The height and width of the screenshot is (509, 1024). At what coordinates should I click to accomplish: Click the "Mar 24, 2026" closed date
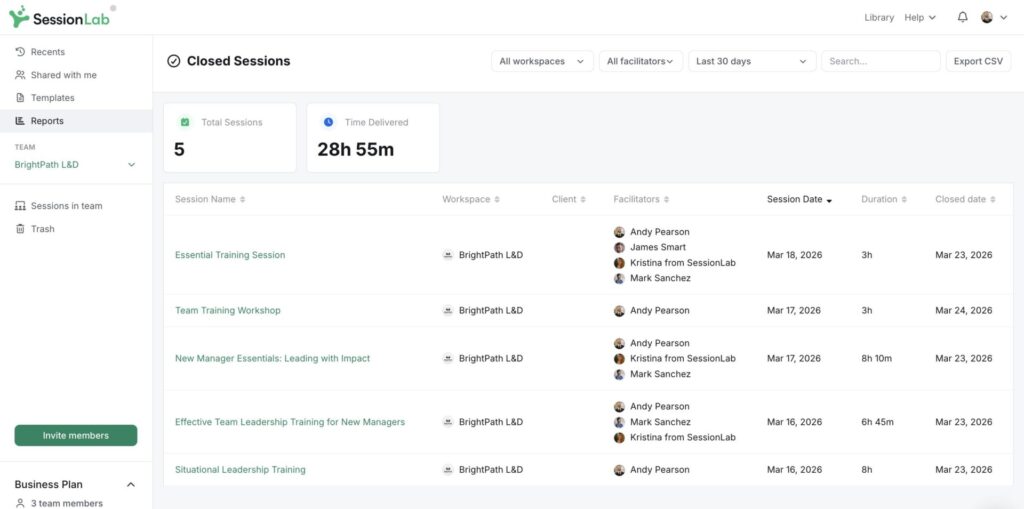click(963, 310)
